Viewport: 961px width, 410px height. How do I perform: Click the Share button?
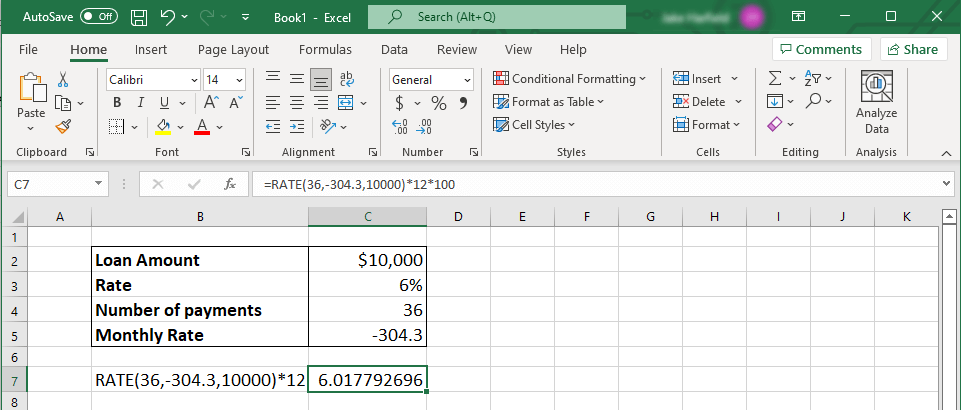pos(913,49)
